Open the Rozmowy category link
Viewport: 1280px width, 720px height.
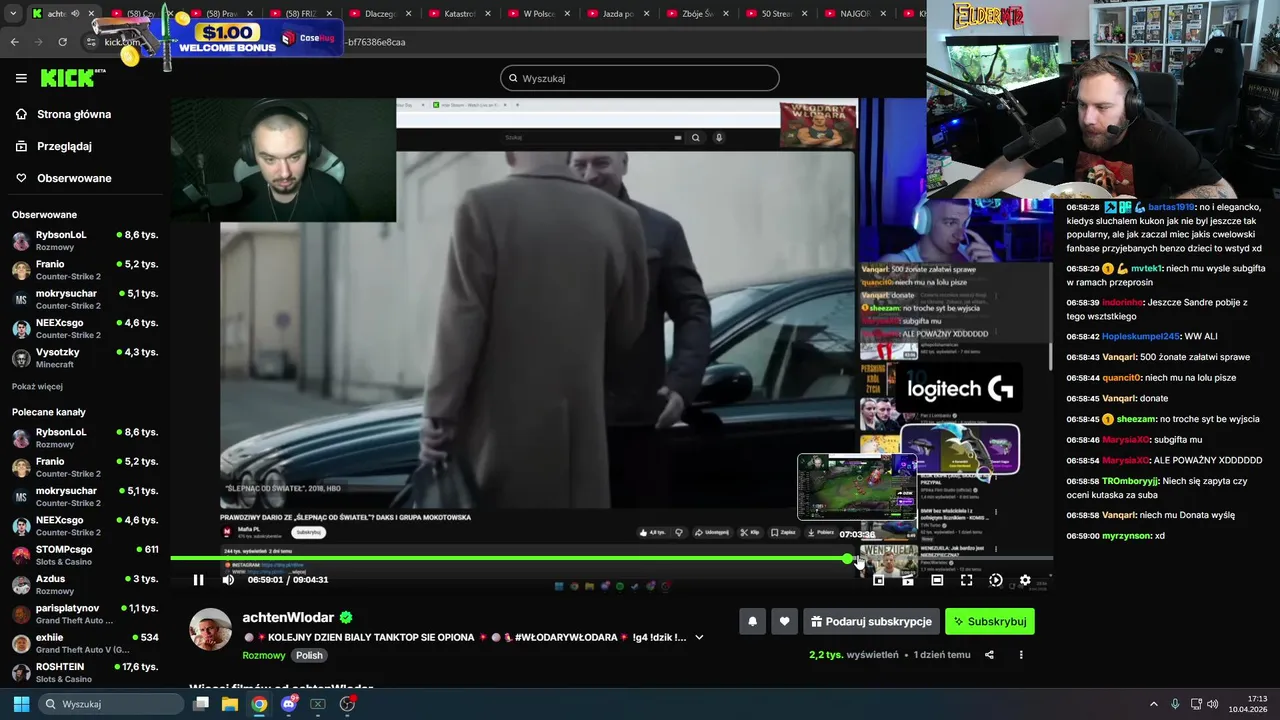264,655
